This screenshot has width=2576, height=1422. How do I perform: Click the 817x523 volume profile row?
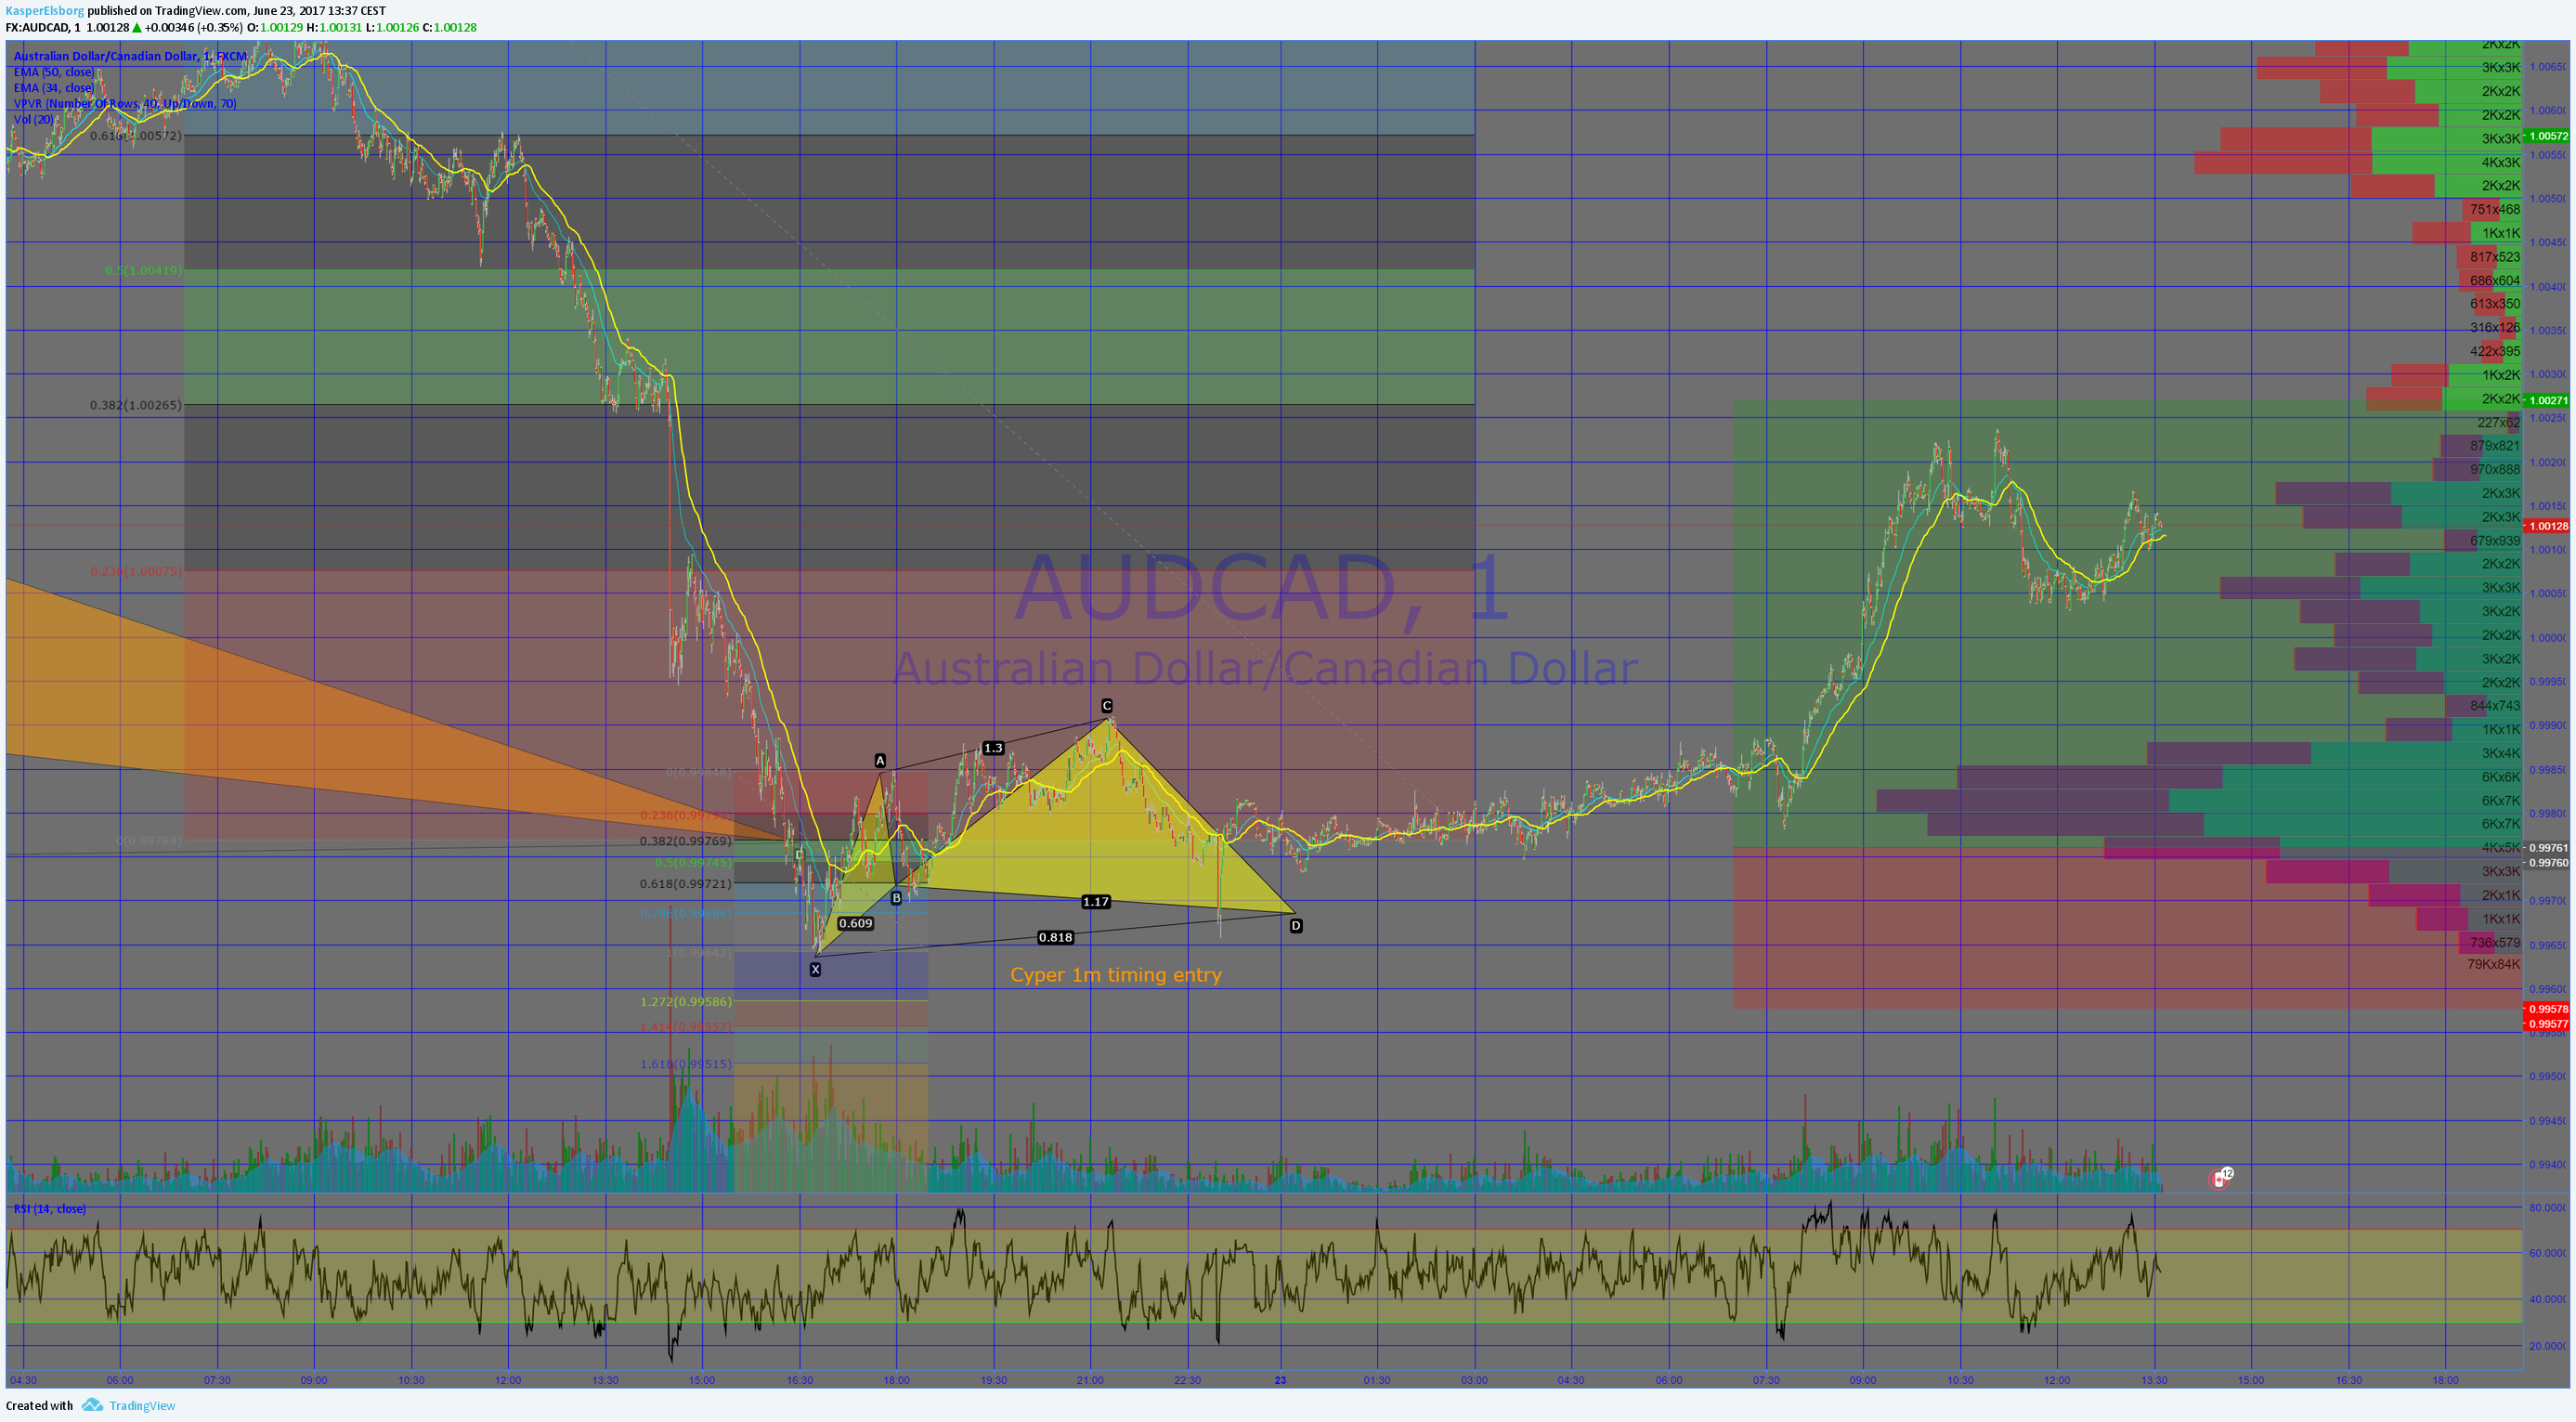(x=2495, y=257)
